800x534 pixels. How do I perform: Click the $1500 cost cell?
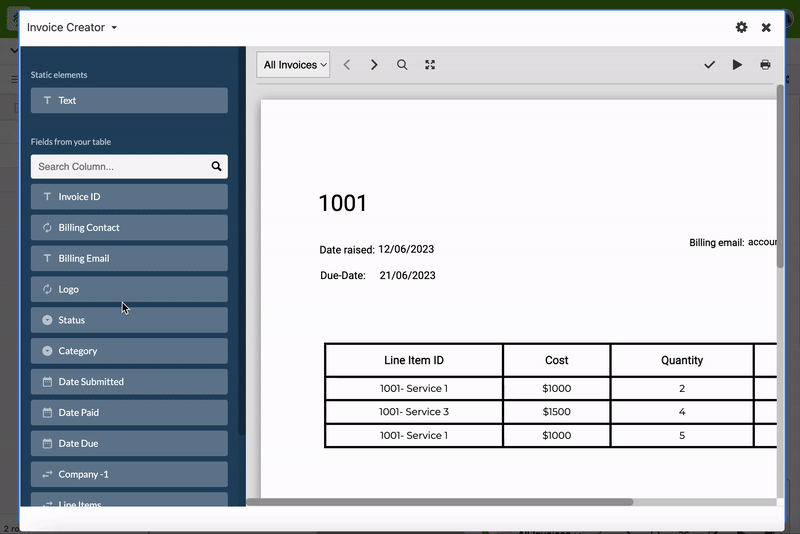557,412
